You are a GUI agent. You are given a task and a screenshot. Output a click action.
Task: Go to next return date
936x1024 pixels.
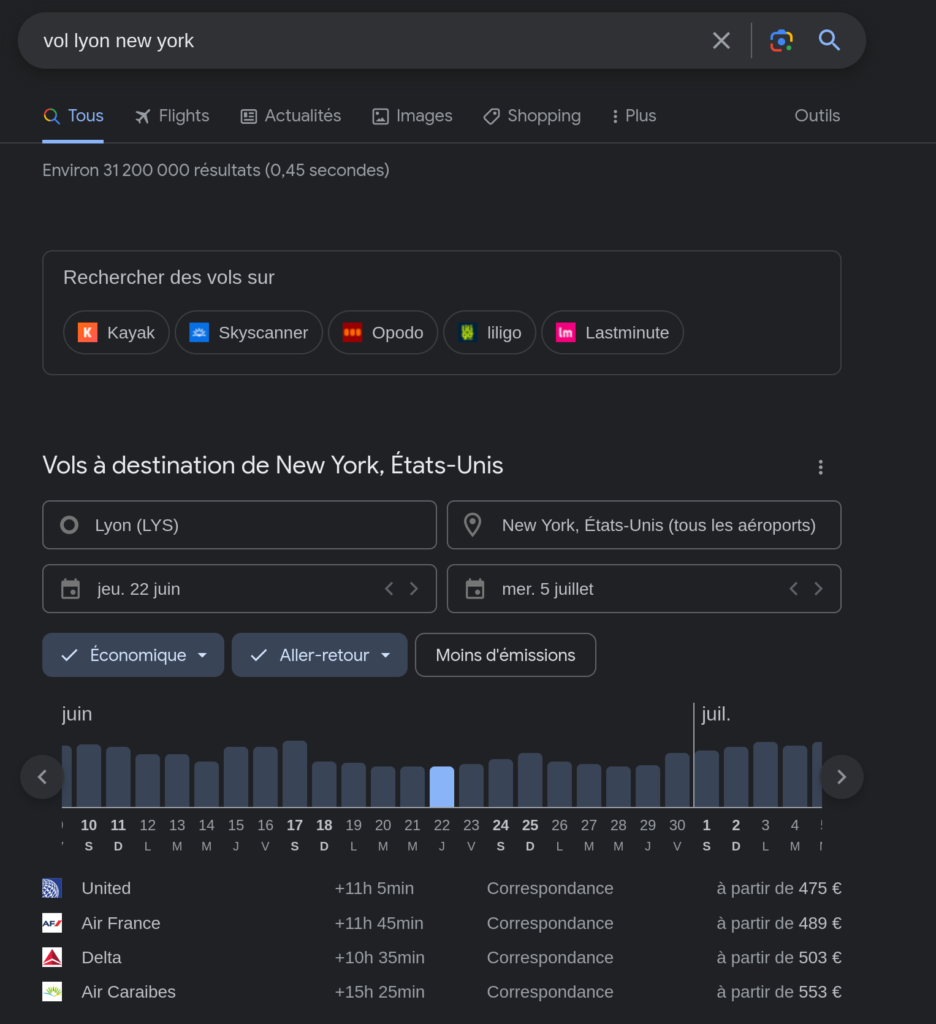[x=818, y=589]
